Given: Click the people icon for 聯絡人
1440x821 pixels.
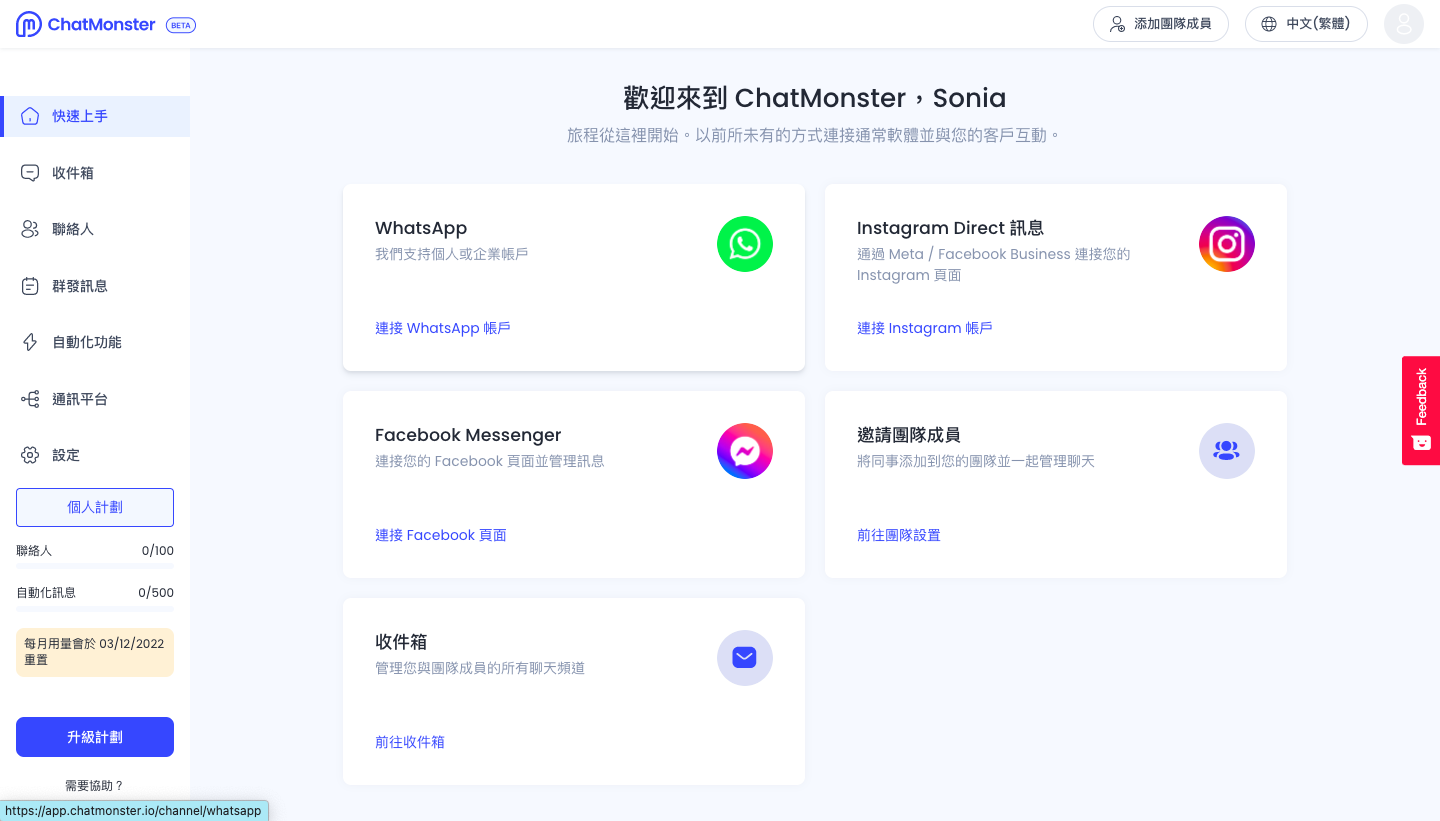Looking at the screenshot, I should pos(30,229).
